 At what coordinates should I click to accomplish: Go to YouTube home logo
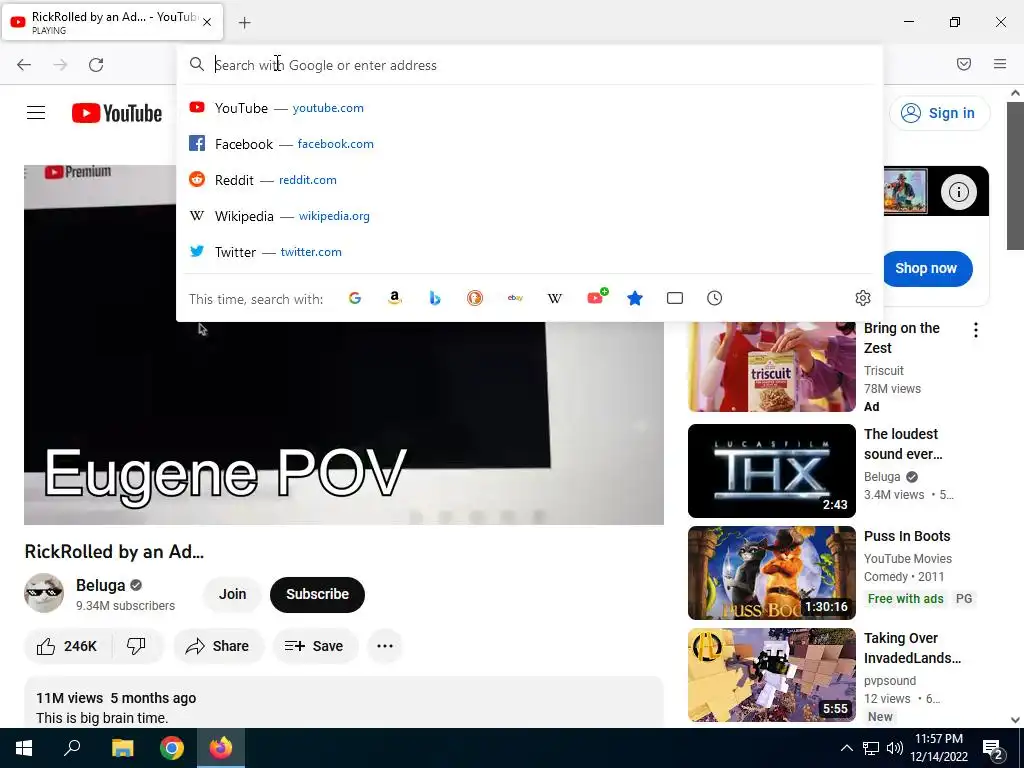[117, 113]
